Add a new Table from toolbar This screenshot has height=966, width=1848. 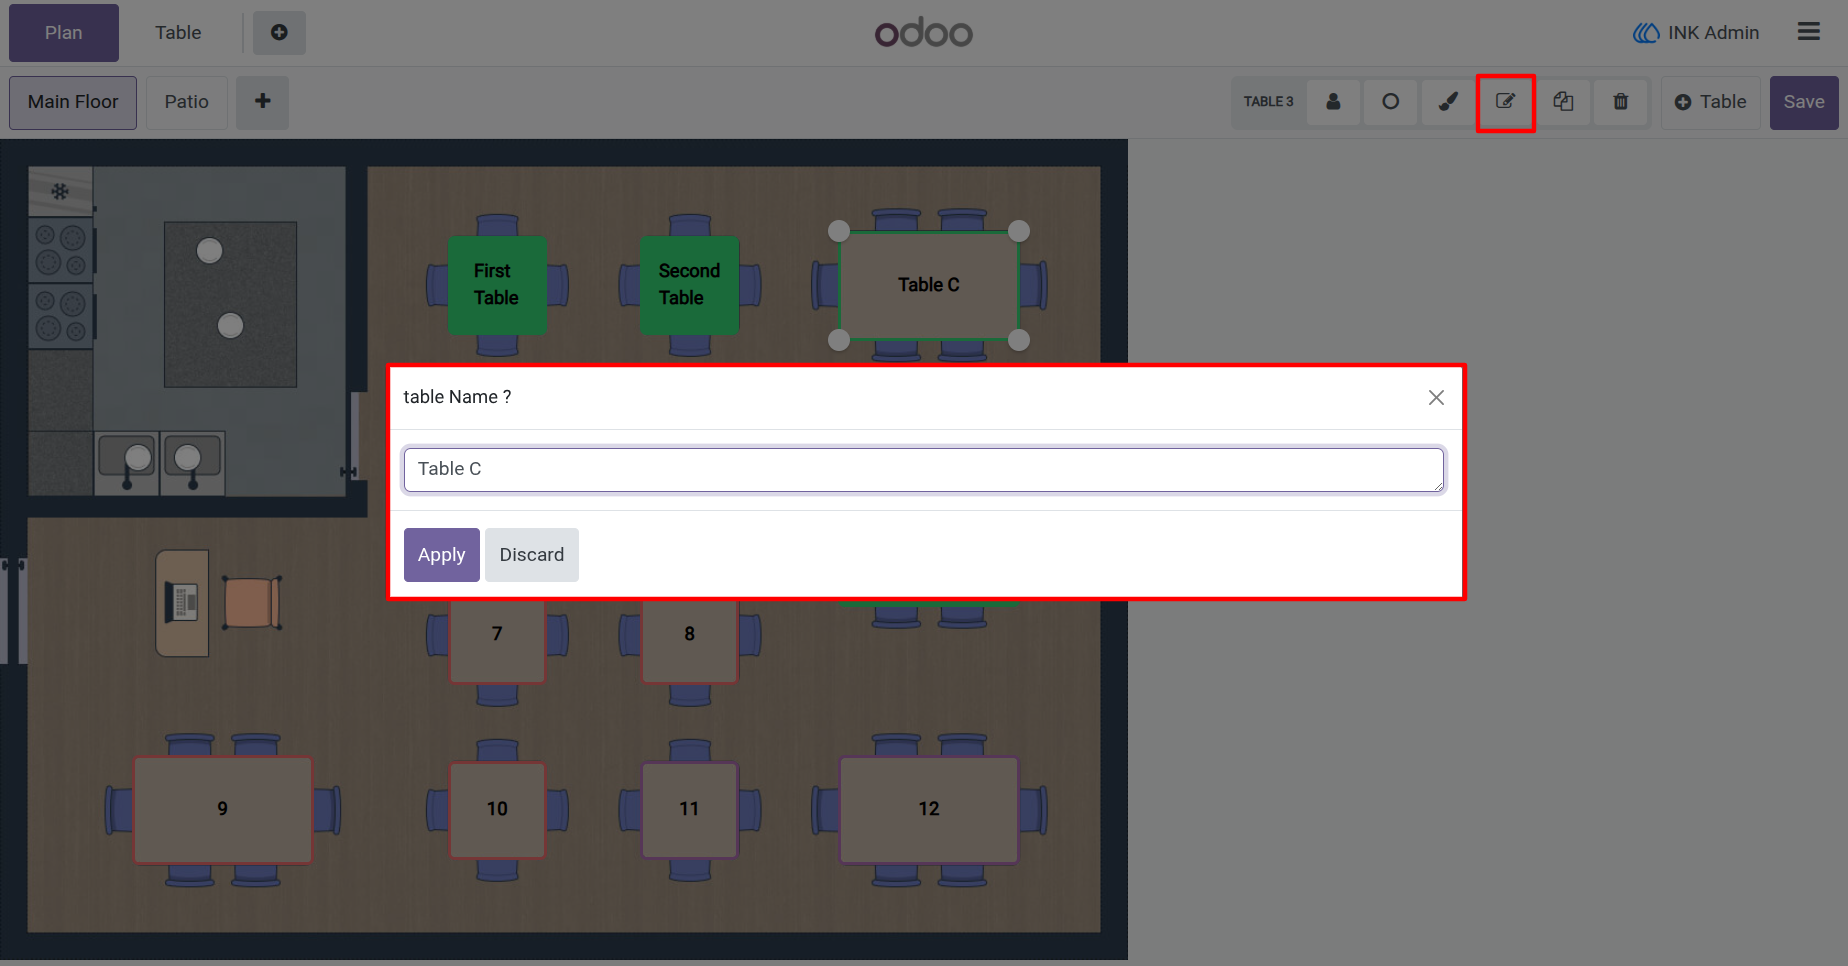coord(1710,102)
